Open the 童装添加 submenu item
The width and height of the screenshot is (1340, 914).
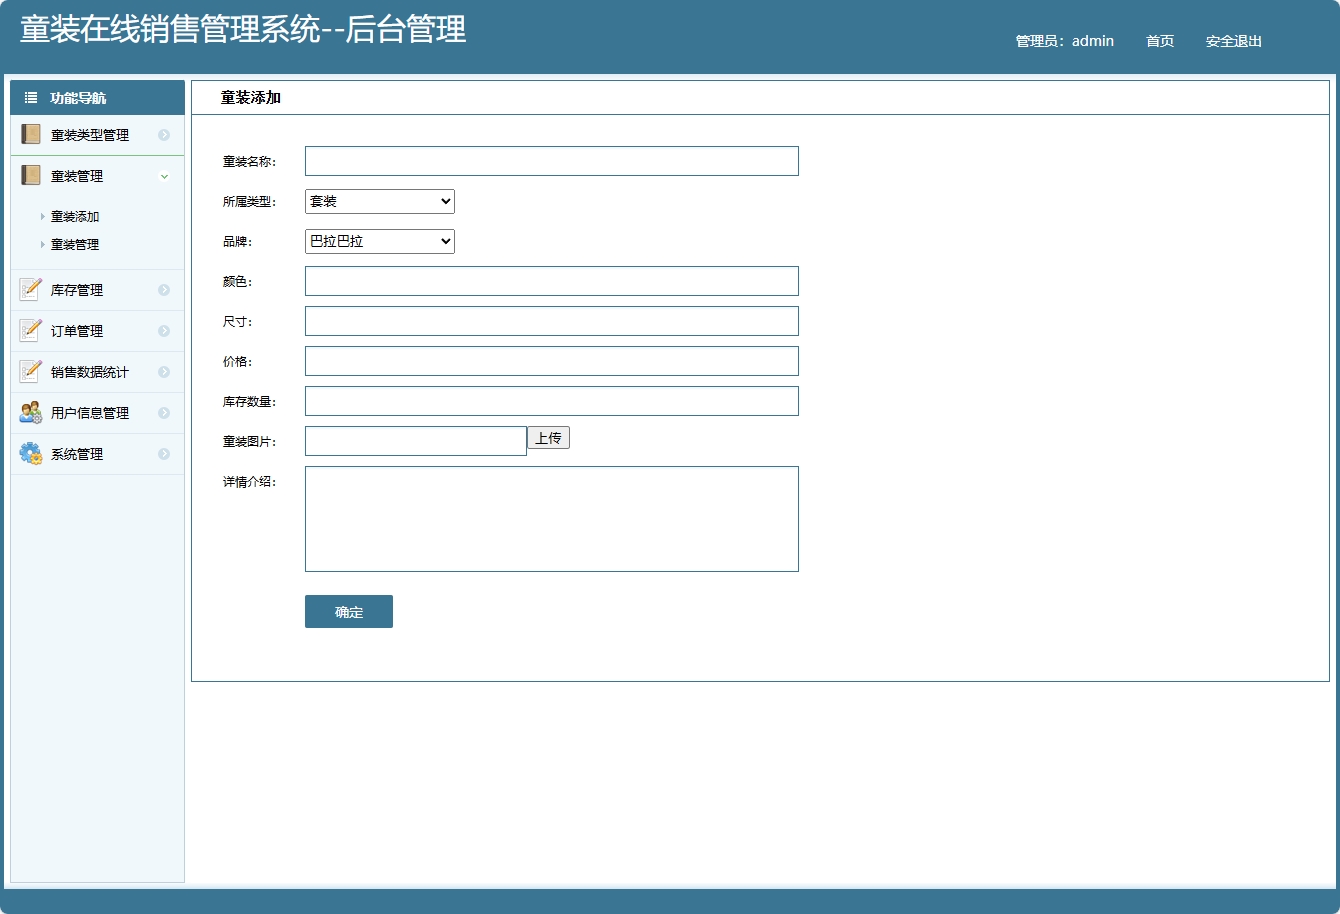[x=72, y=215]
